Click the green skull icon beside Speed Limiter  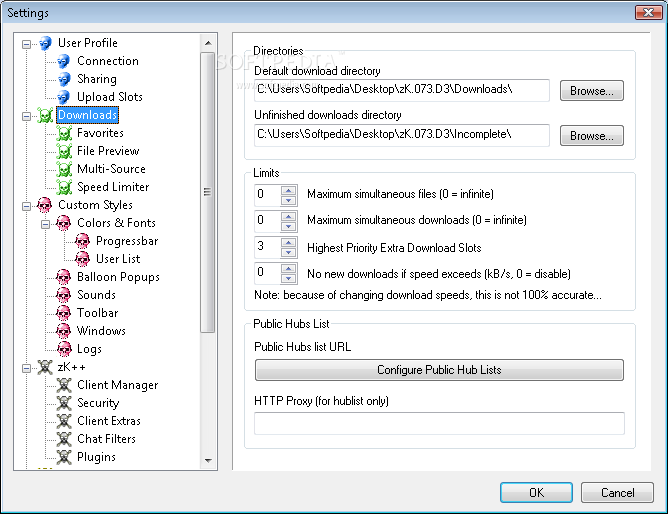point(64,187)
